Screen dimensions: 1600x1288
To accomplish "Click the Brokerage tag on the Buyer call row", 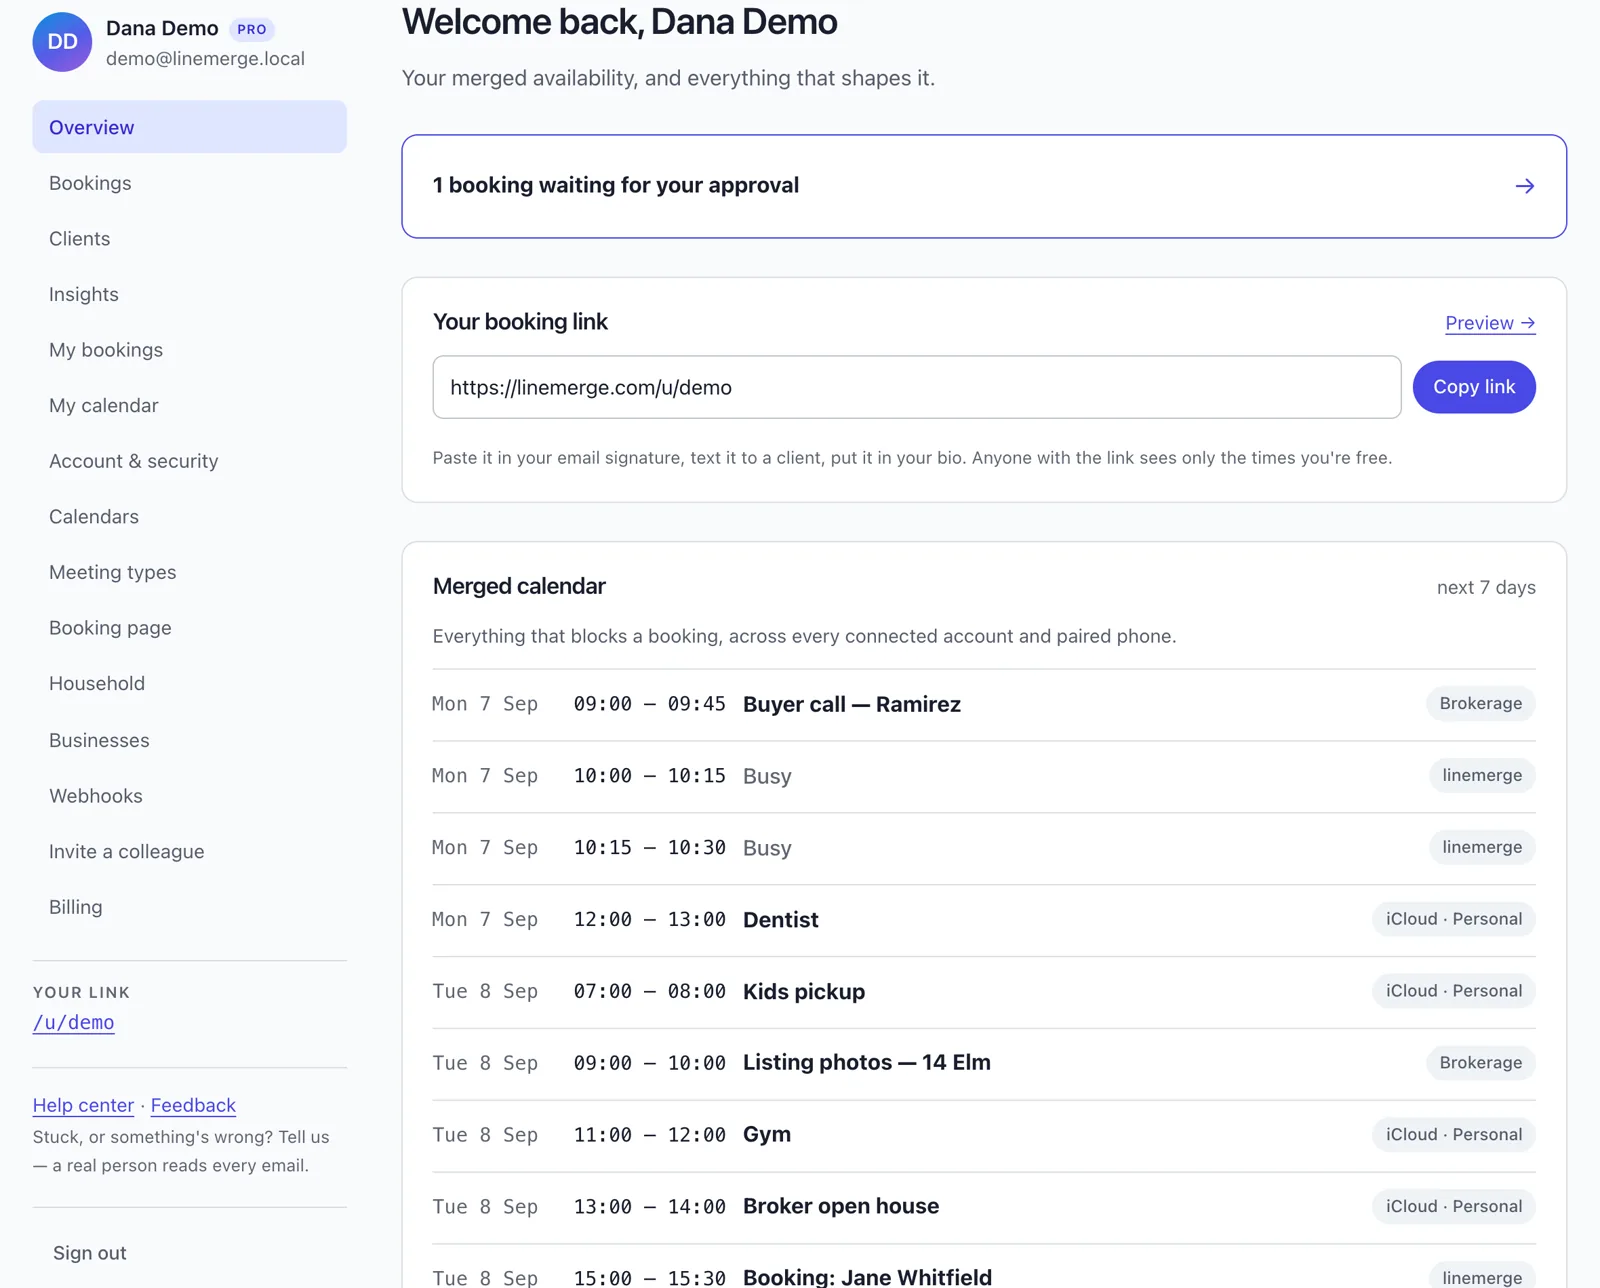I will click(x=1480, y=704).
